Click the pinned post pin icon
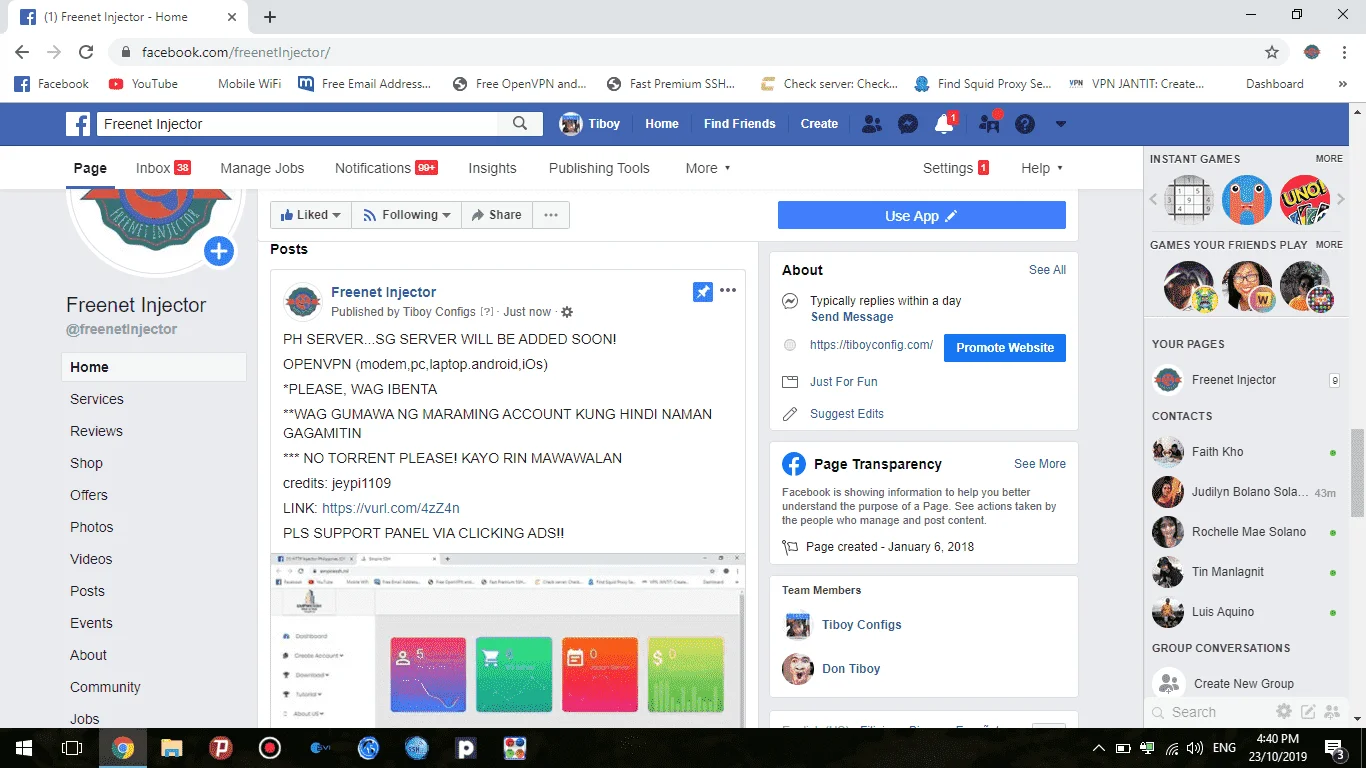The height and width of the screenshot is (768, 1366). pos(703,291)
